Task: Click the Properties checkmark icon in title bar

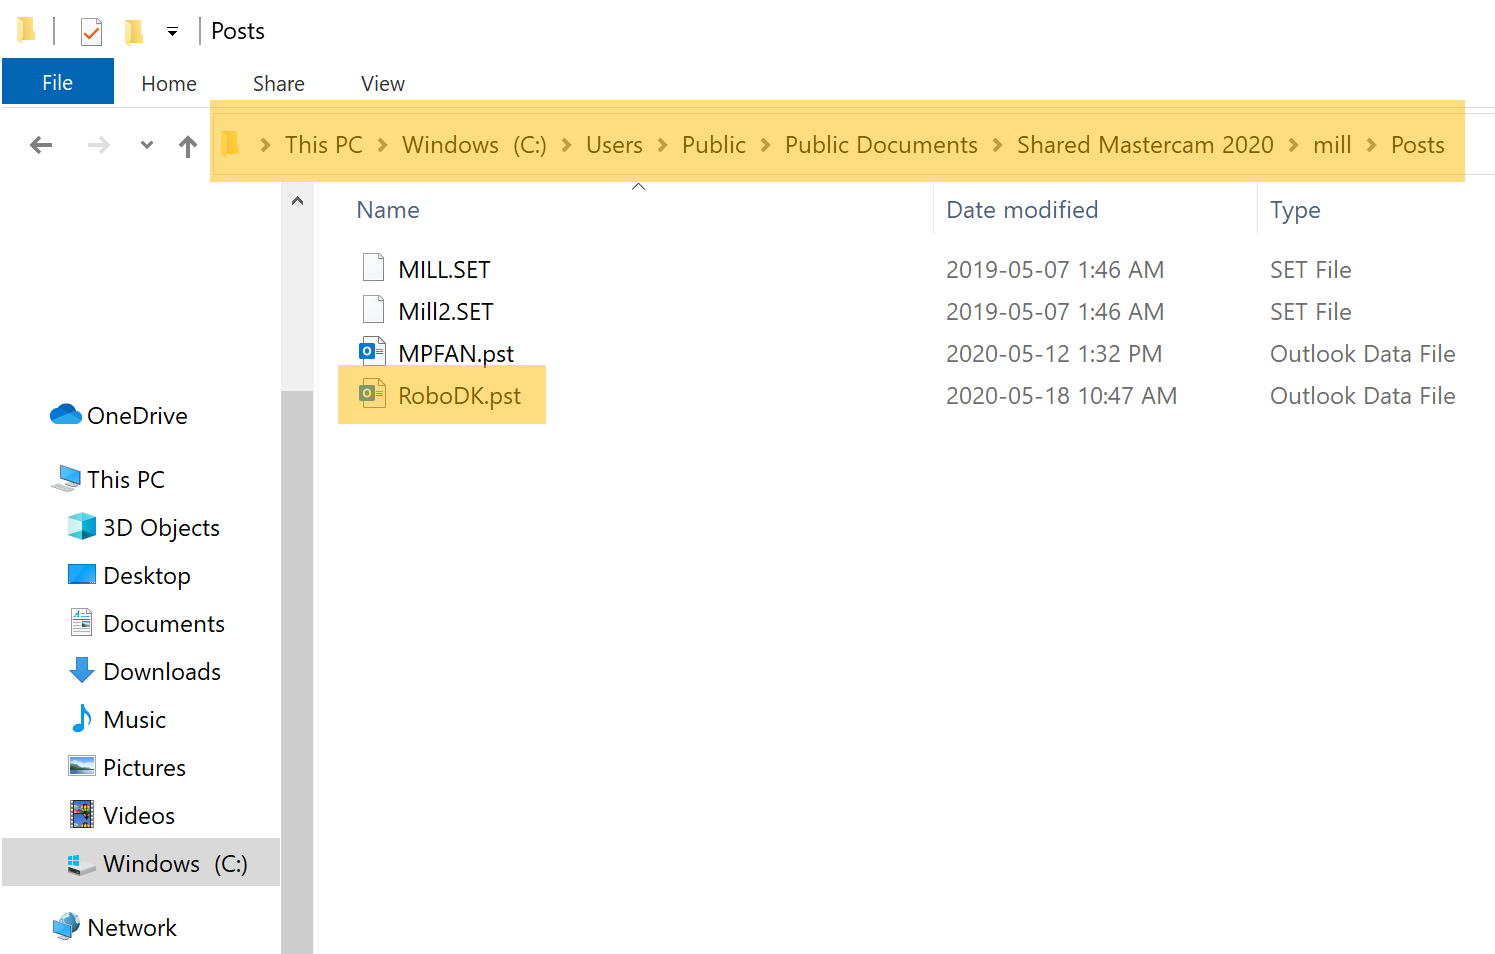Action: (x=91, y=32)
